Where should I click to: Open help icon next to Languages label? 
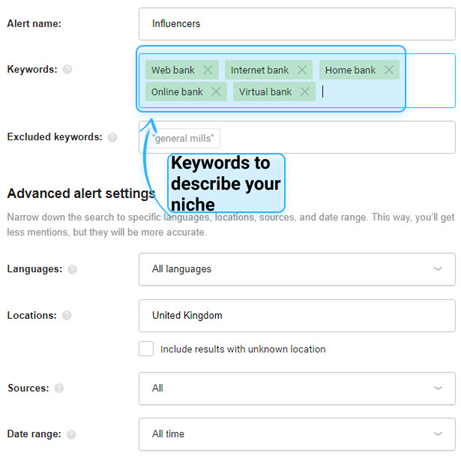(x=72, y=269)
